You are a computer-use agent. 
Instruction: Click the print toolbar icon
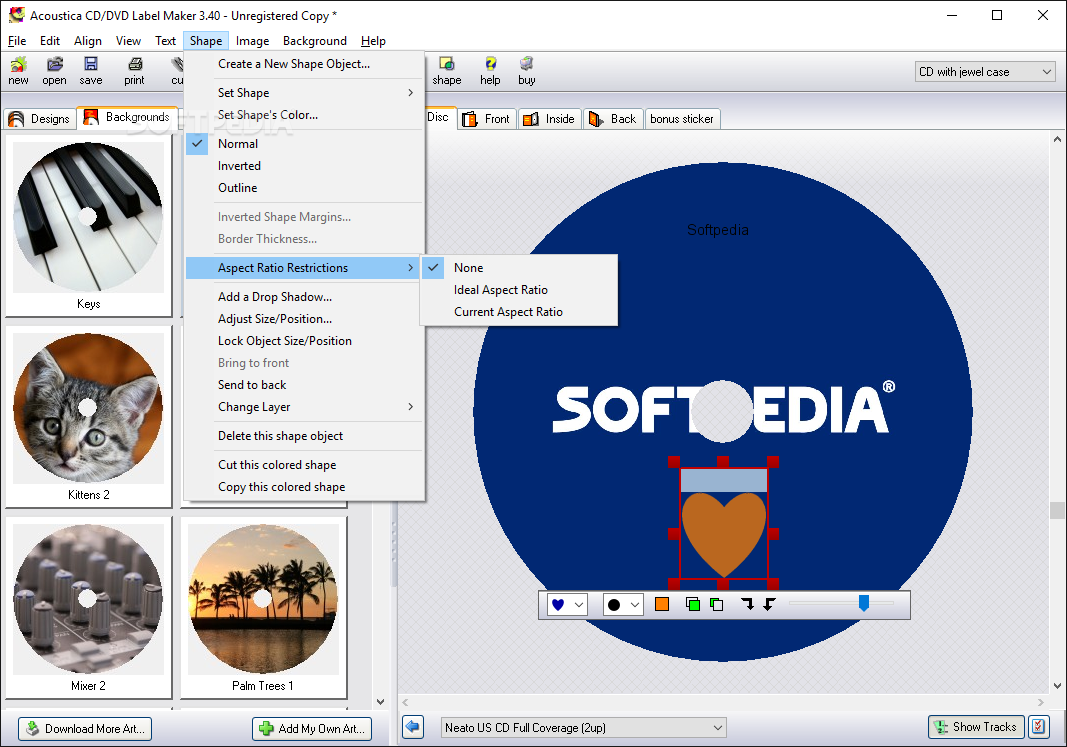[x=135, y=71]
